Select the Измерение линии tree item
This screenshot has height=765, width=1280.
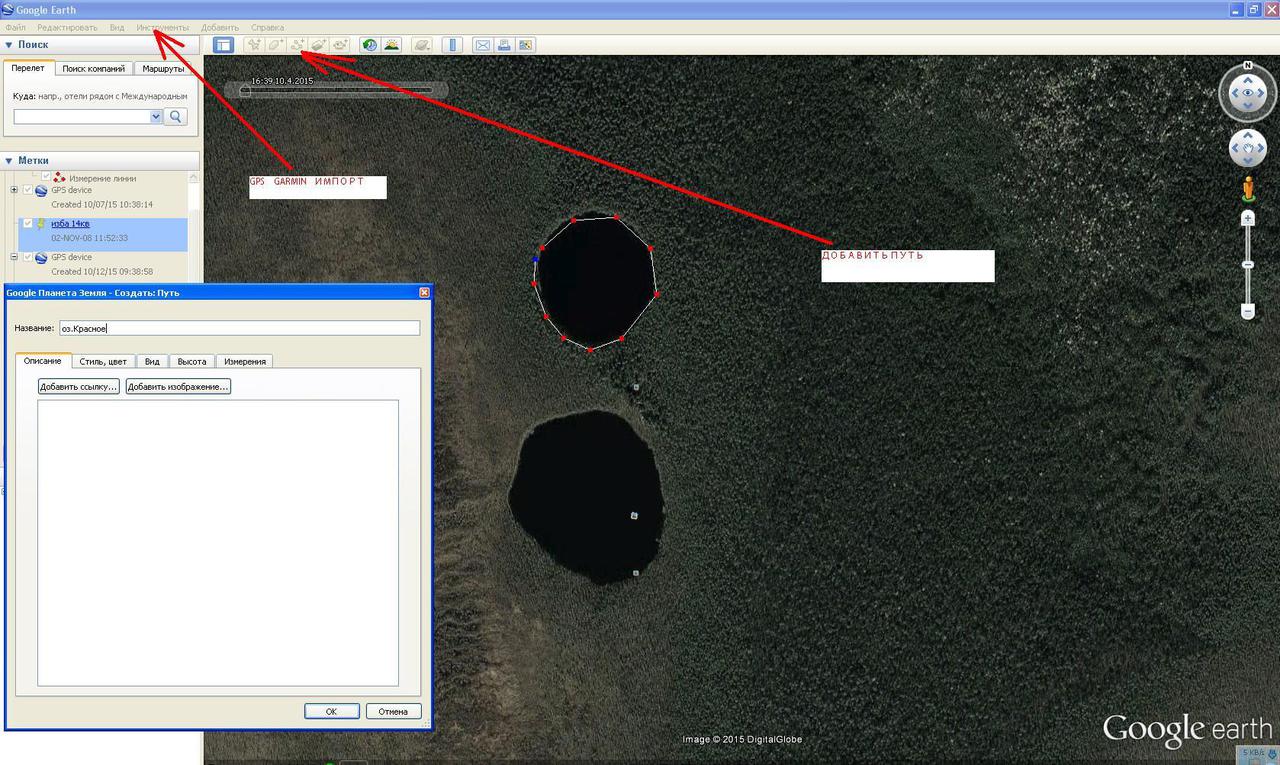[x=102, y=178]
